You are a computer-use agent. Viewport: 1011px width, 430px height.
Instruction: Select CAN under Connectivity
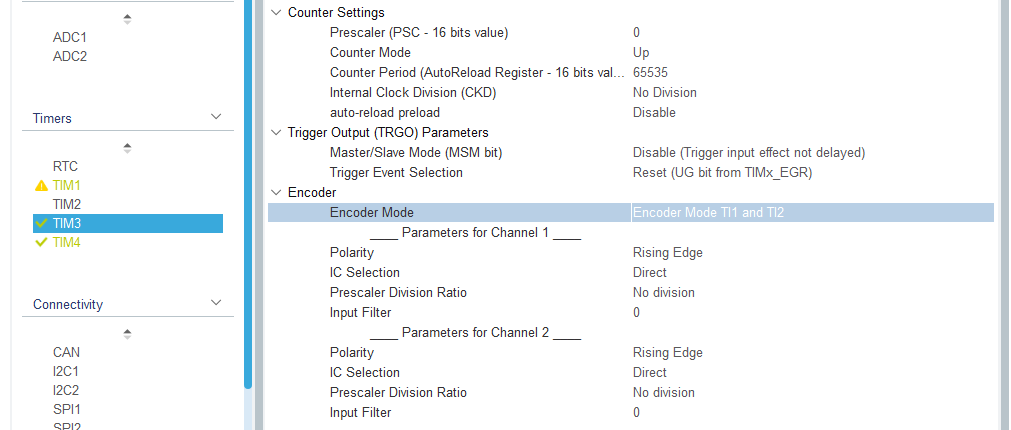coord(66,353)
